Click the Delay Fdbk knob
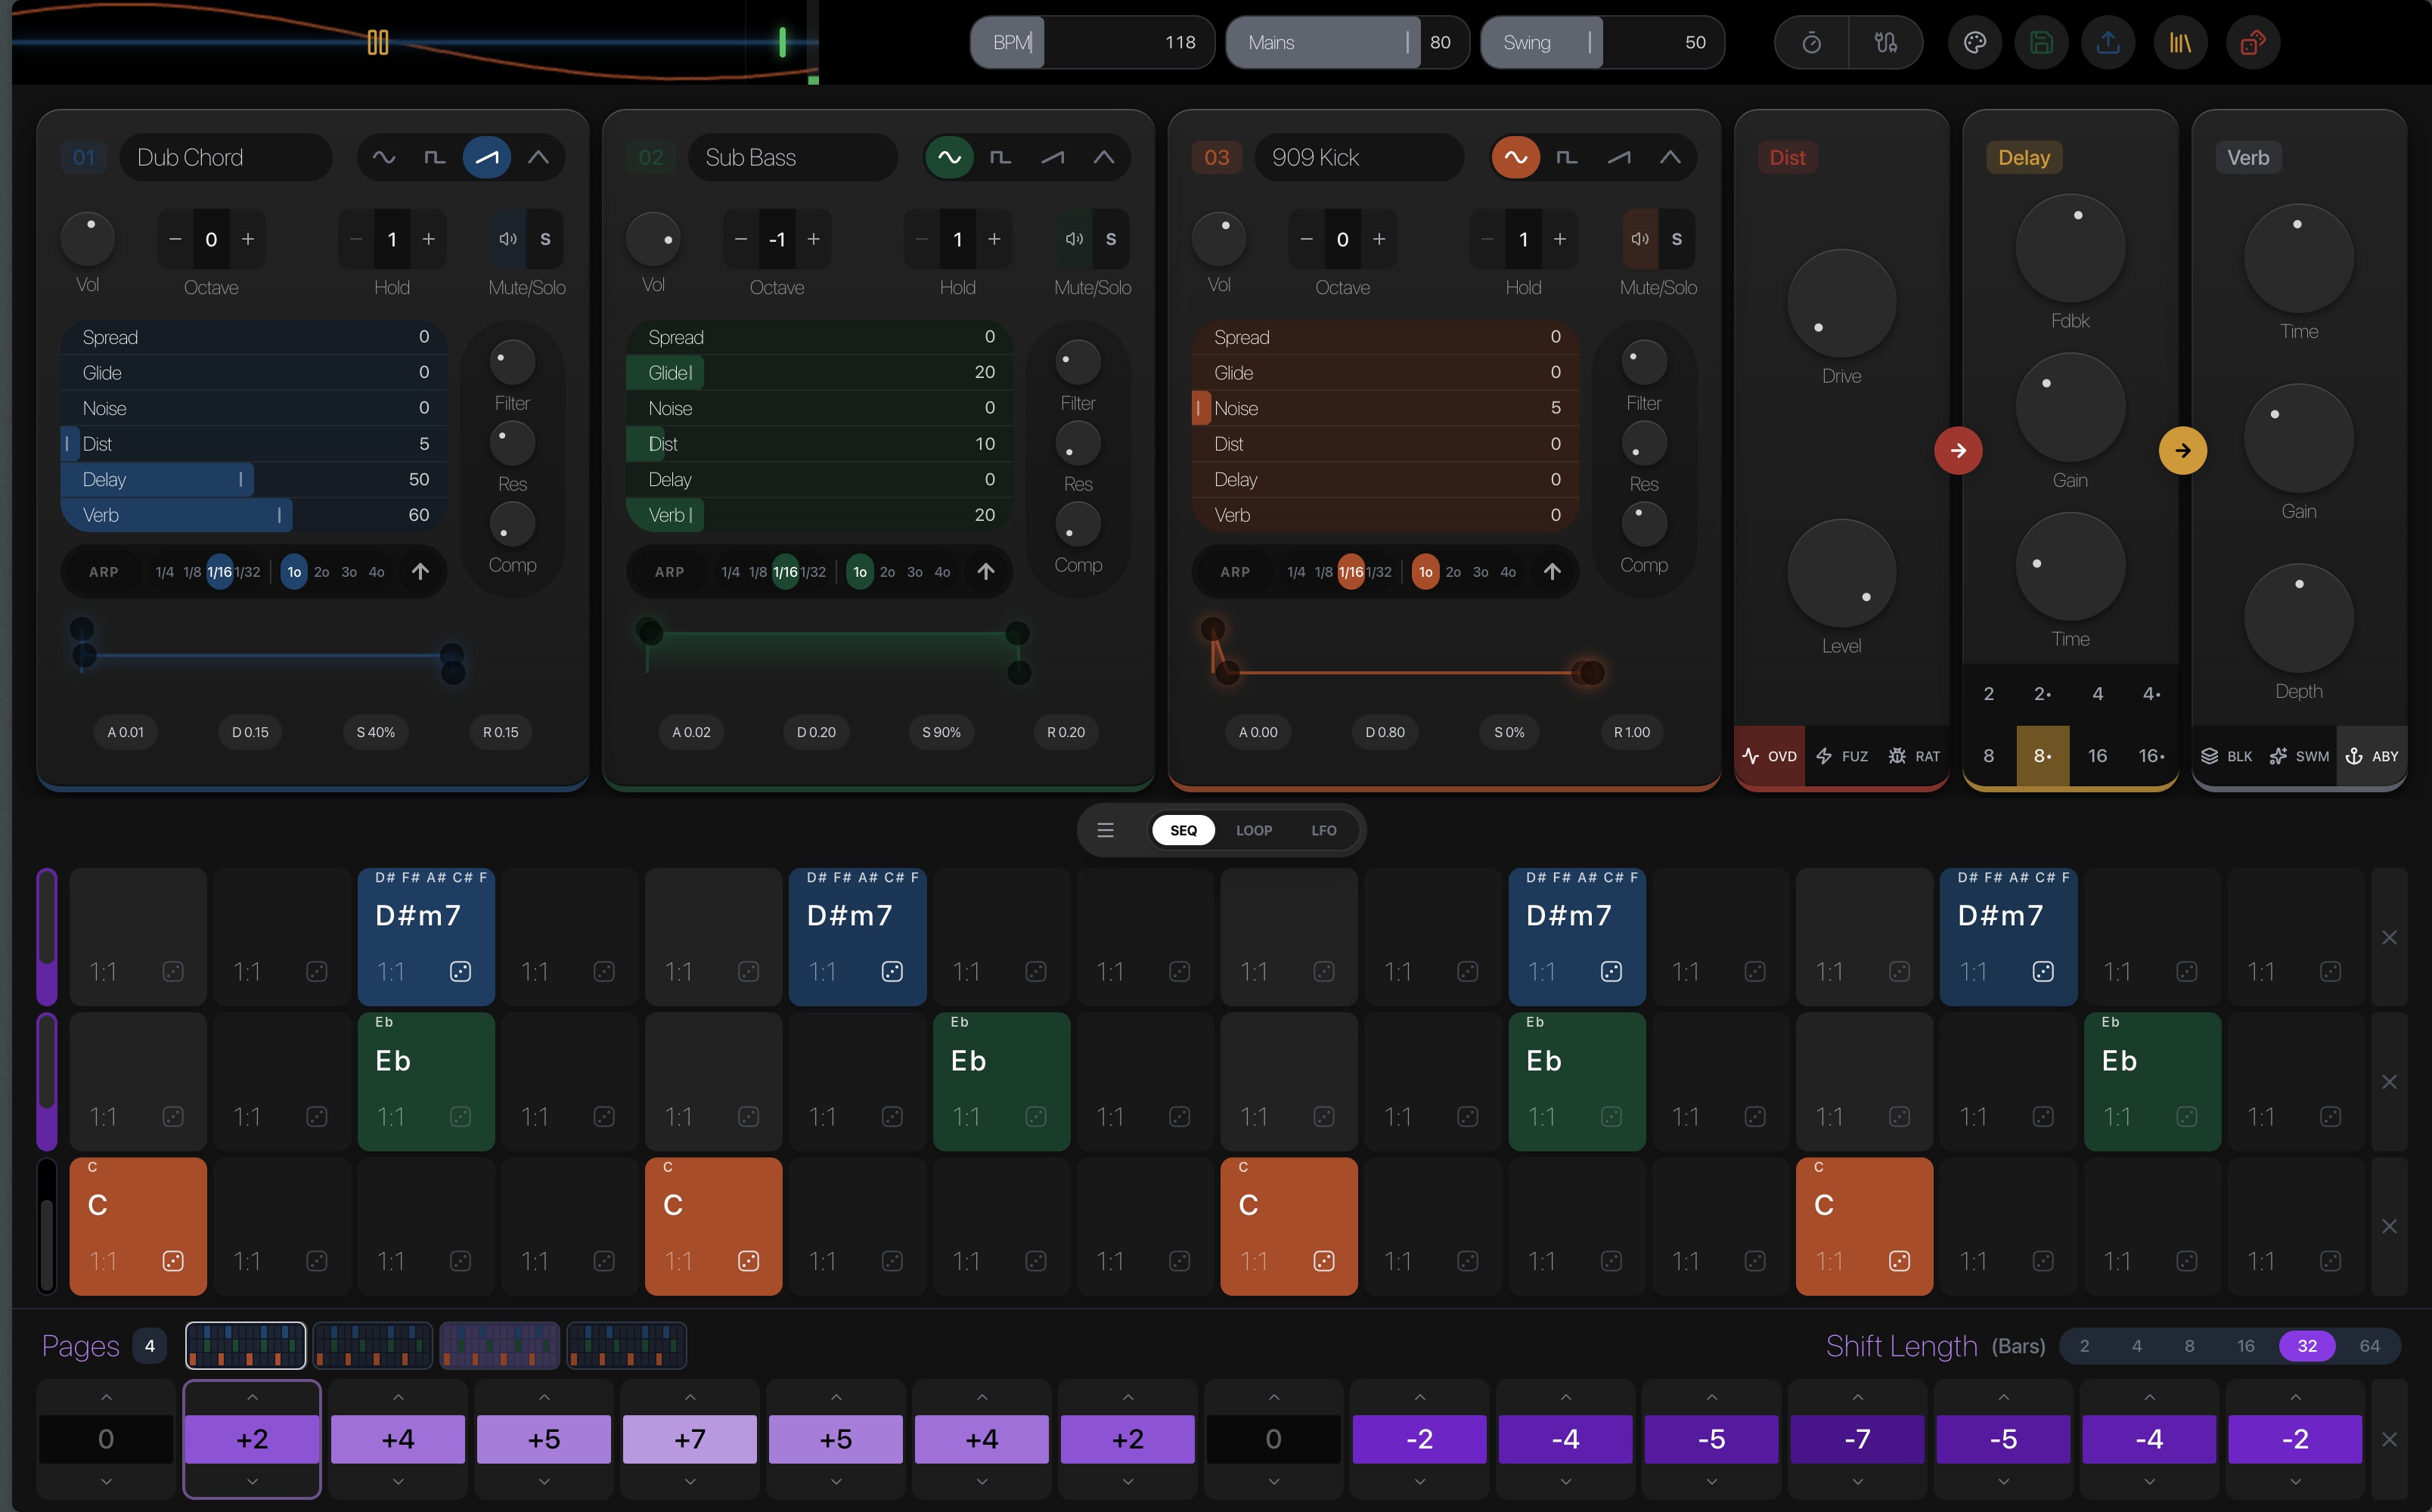Screen dimensions: 2432x1512 pyautogui.click(x=2070, y=248)
